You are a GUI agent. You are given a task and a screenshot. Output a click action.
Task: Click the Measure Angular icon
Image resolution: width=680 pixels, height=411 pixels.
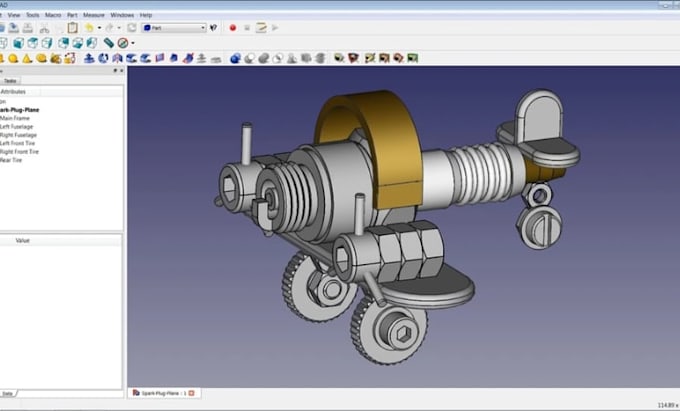[x=353, y=58]
